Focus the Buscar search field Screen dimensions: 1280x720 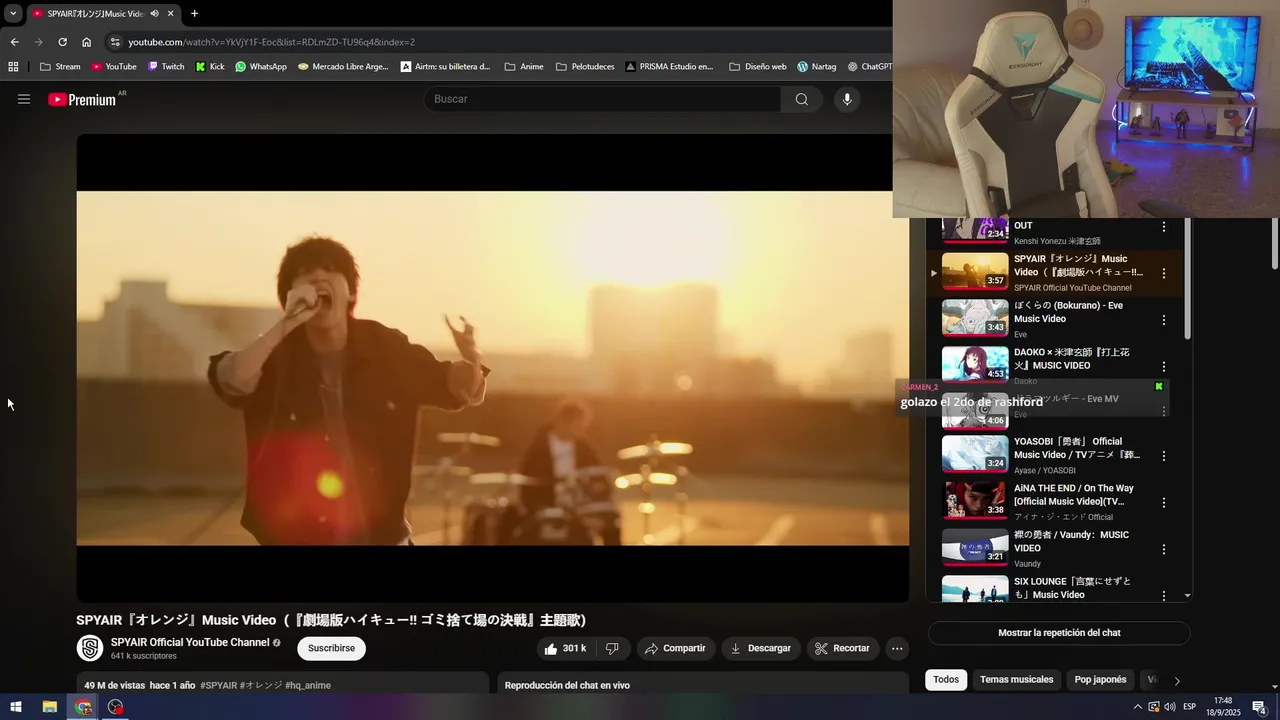pos(603,99)
